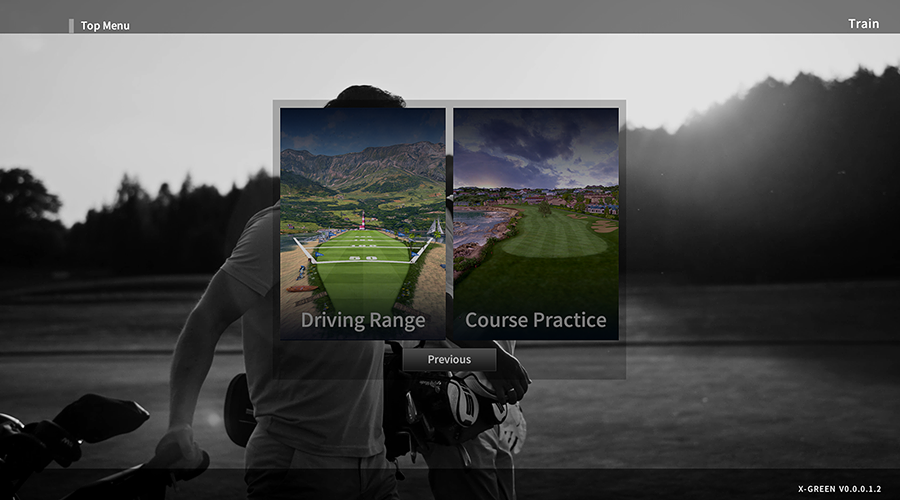Click the white sail structure on range
Screen dimensions: 900x500
click(437, 228)
